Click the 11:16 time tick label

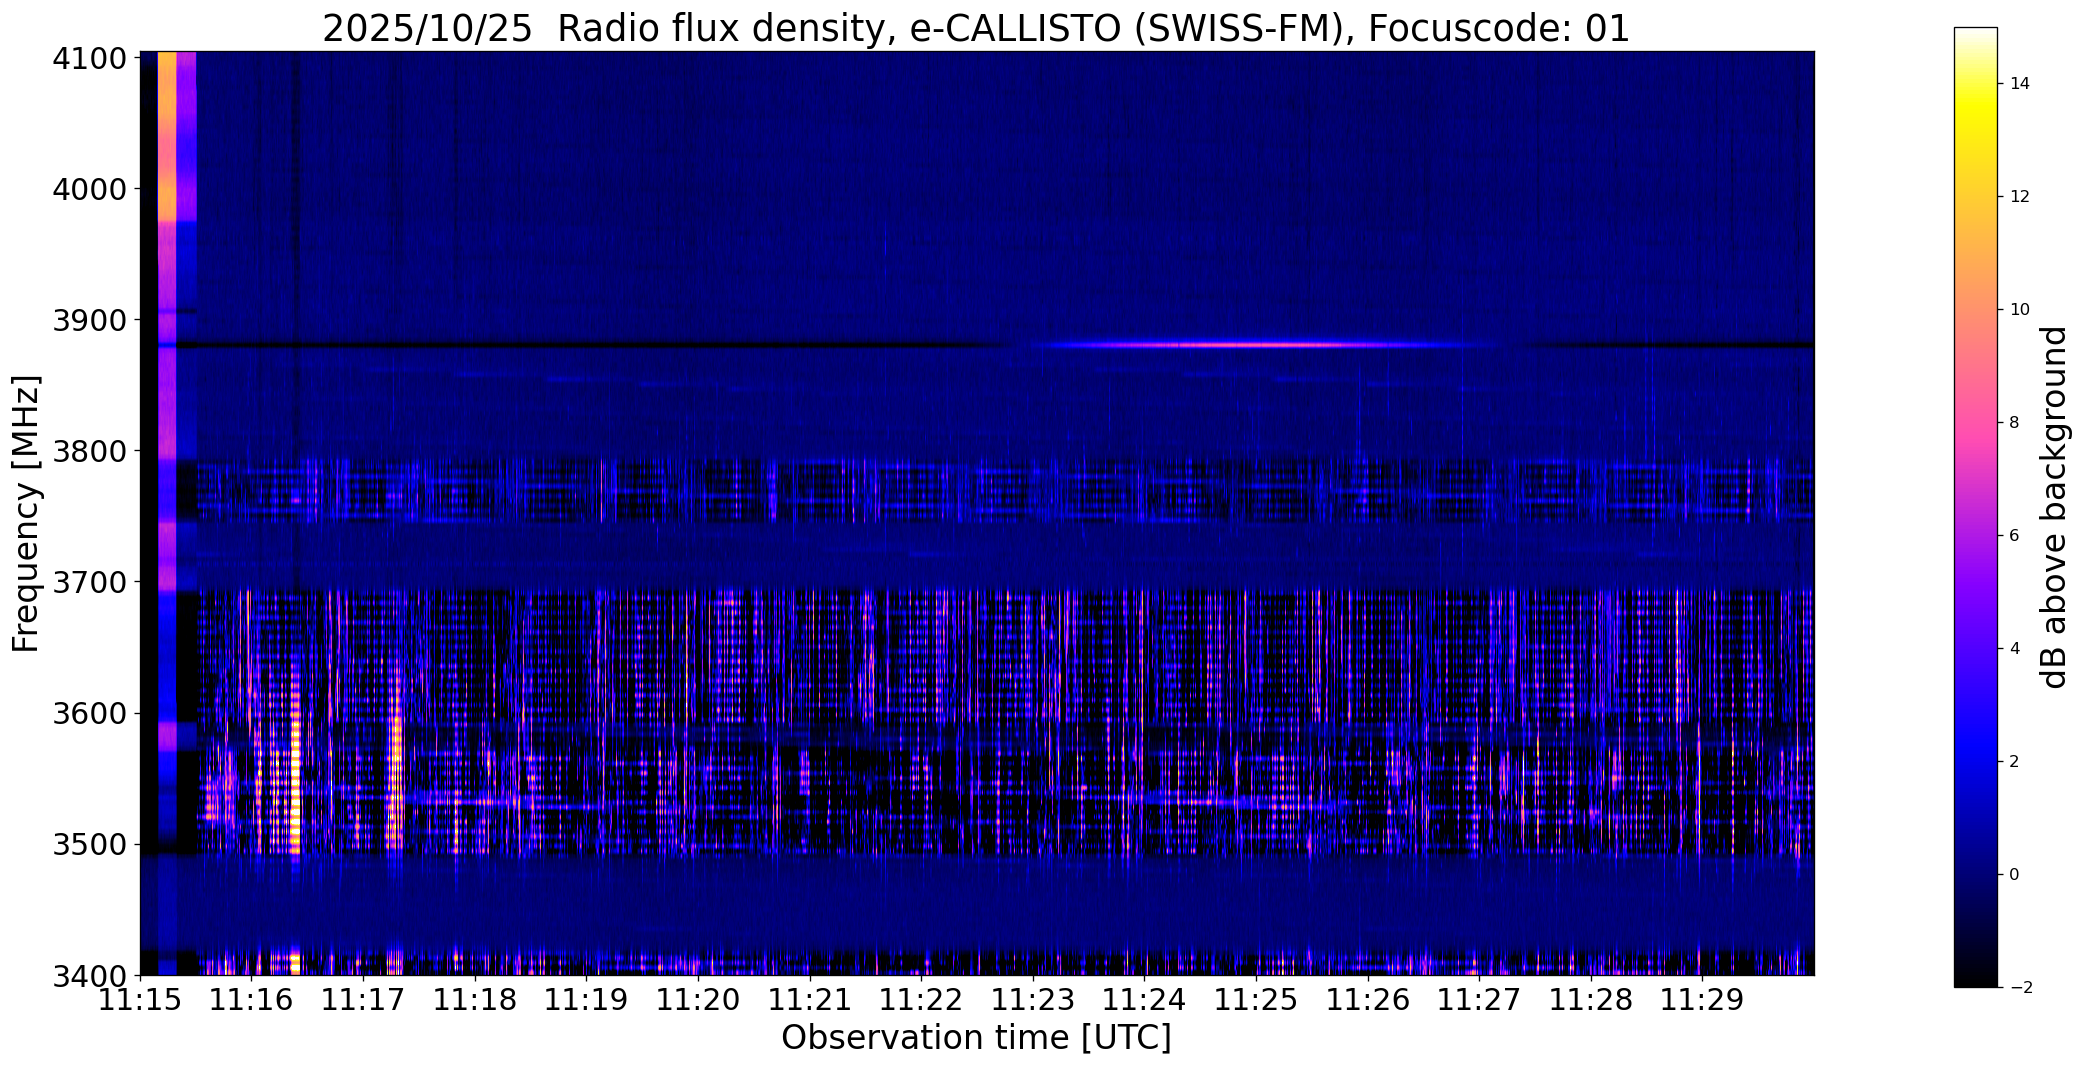click(252, 1000)
